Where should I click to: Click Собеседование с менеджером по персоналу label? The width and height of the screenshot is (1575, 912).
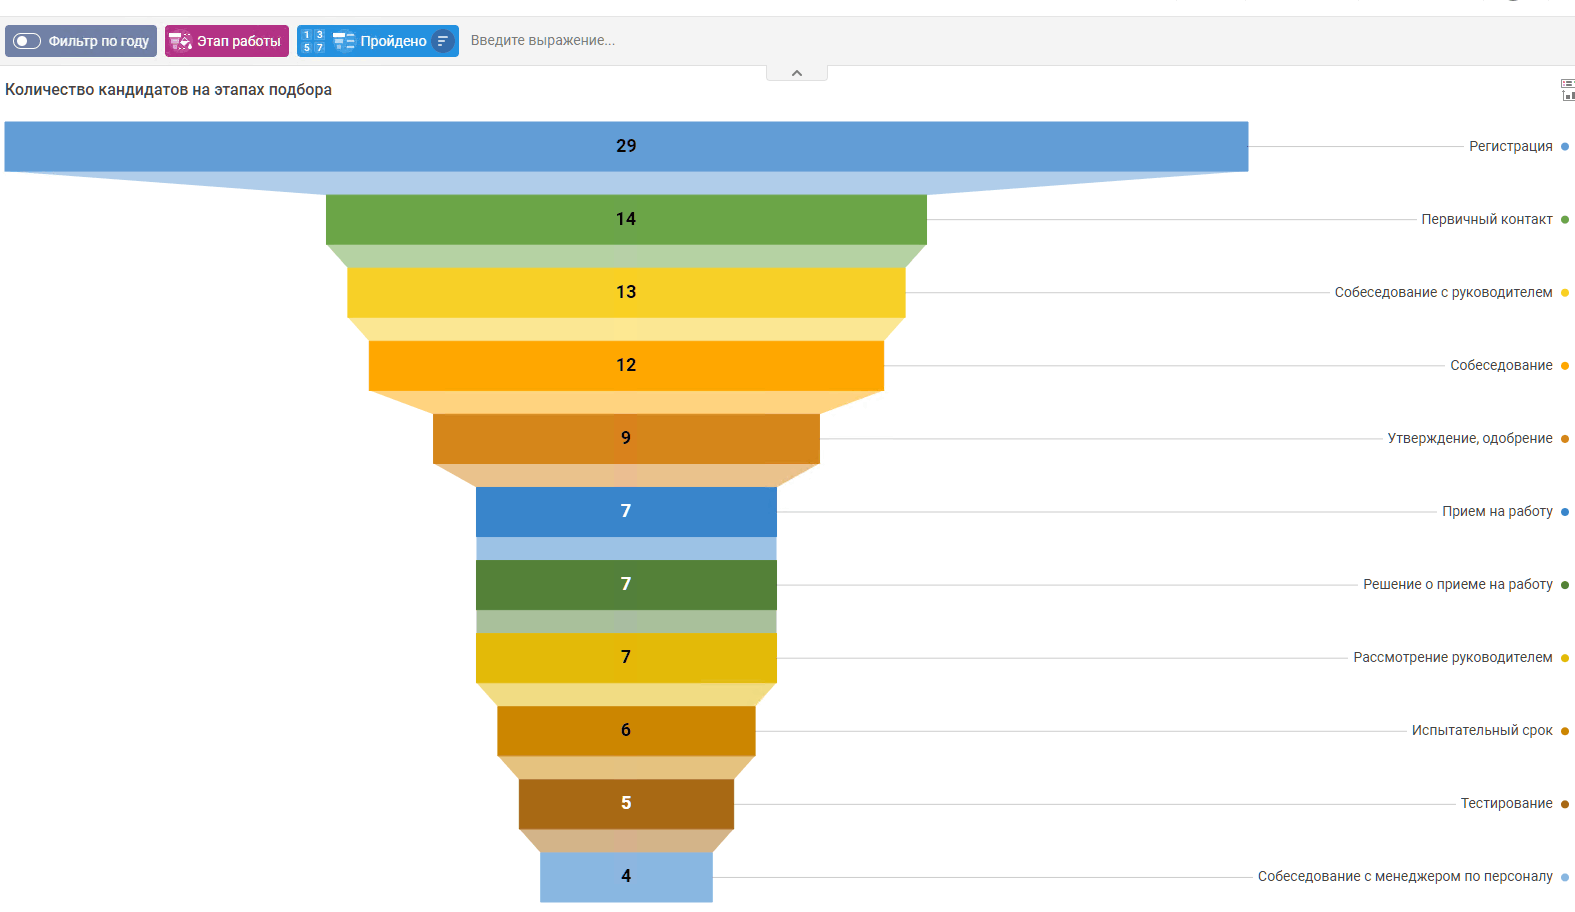(x=1405, y=876)
